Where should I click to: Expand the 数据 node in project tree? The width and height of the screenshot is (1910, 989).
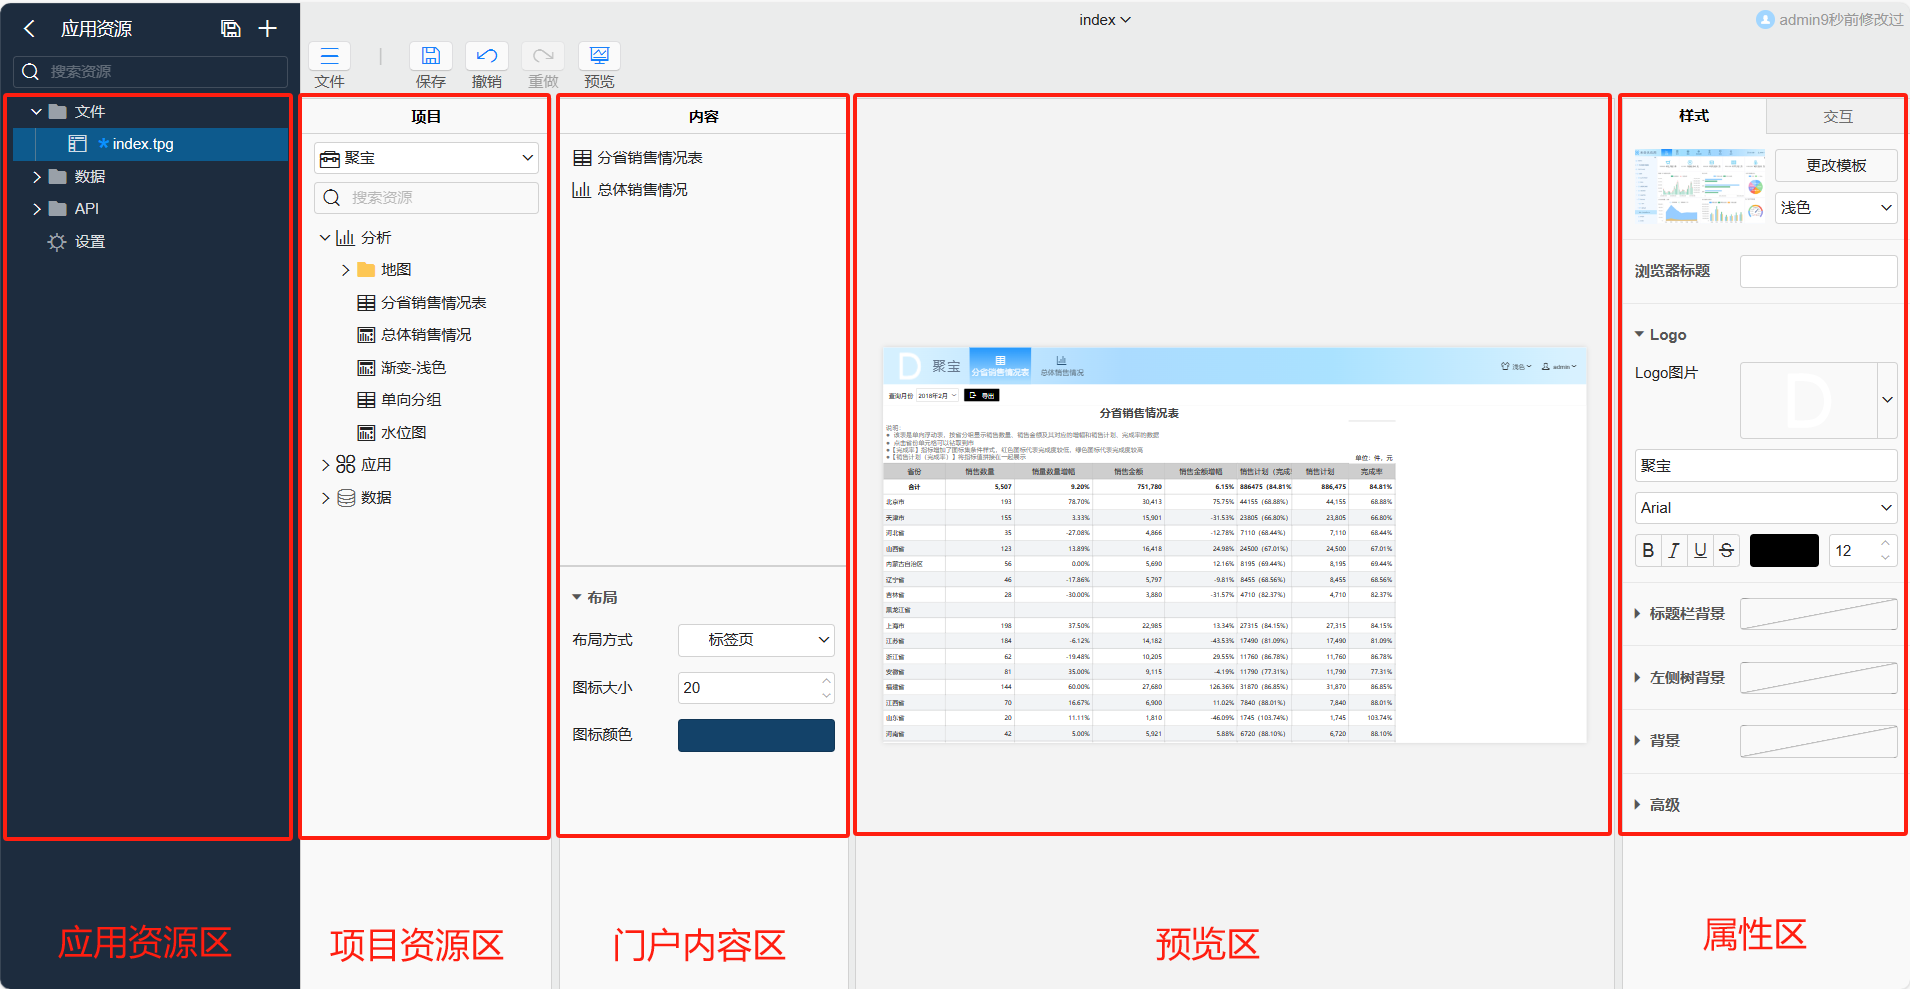point(325,498)
